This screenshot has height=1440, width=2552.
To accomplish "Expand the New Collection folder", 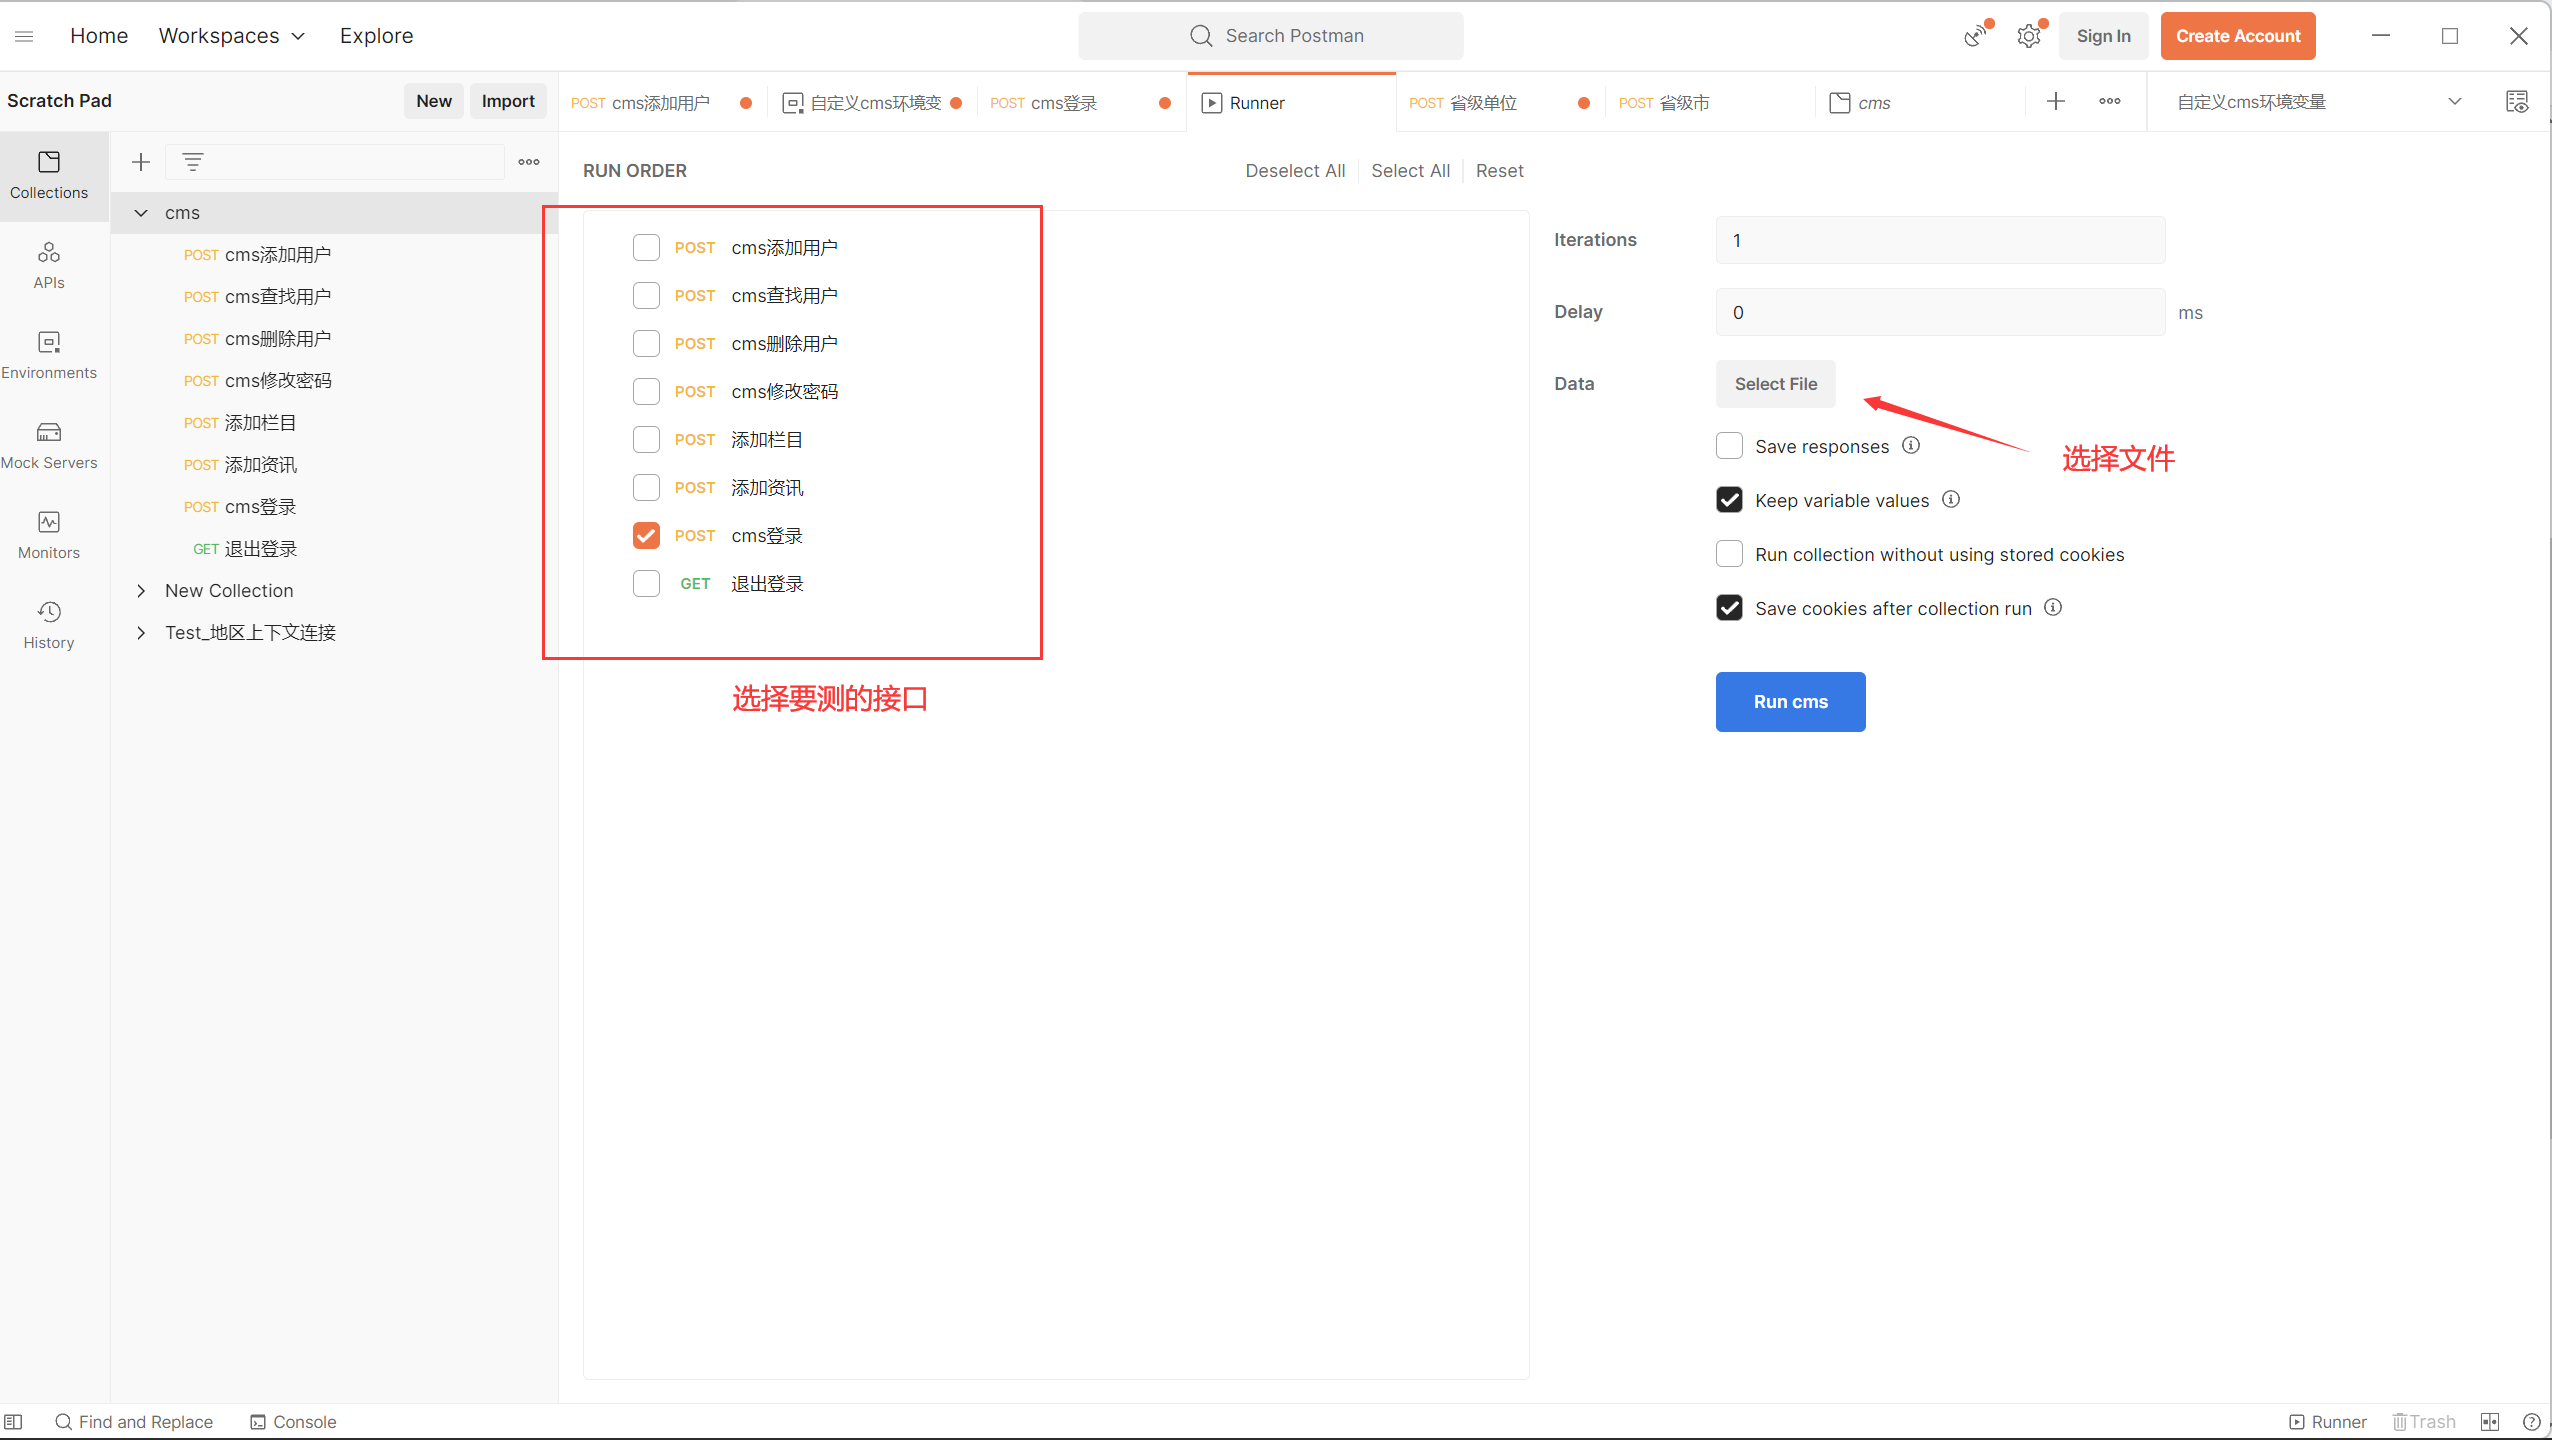I will tap(141, 591).
